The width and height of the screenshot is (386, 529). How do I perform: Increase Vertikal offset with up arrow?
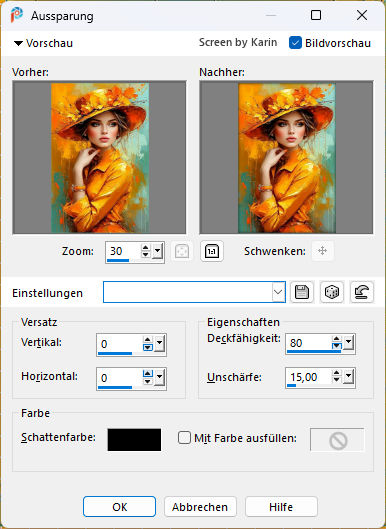point(148,340)
